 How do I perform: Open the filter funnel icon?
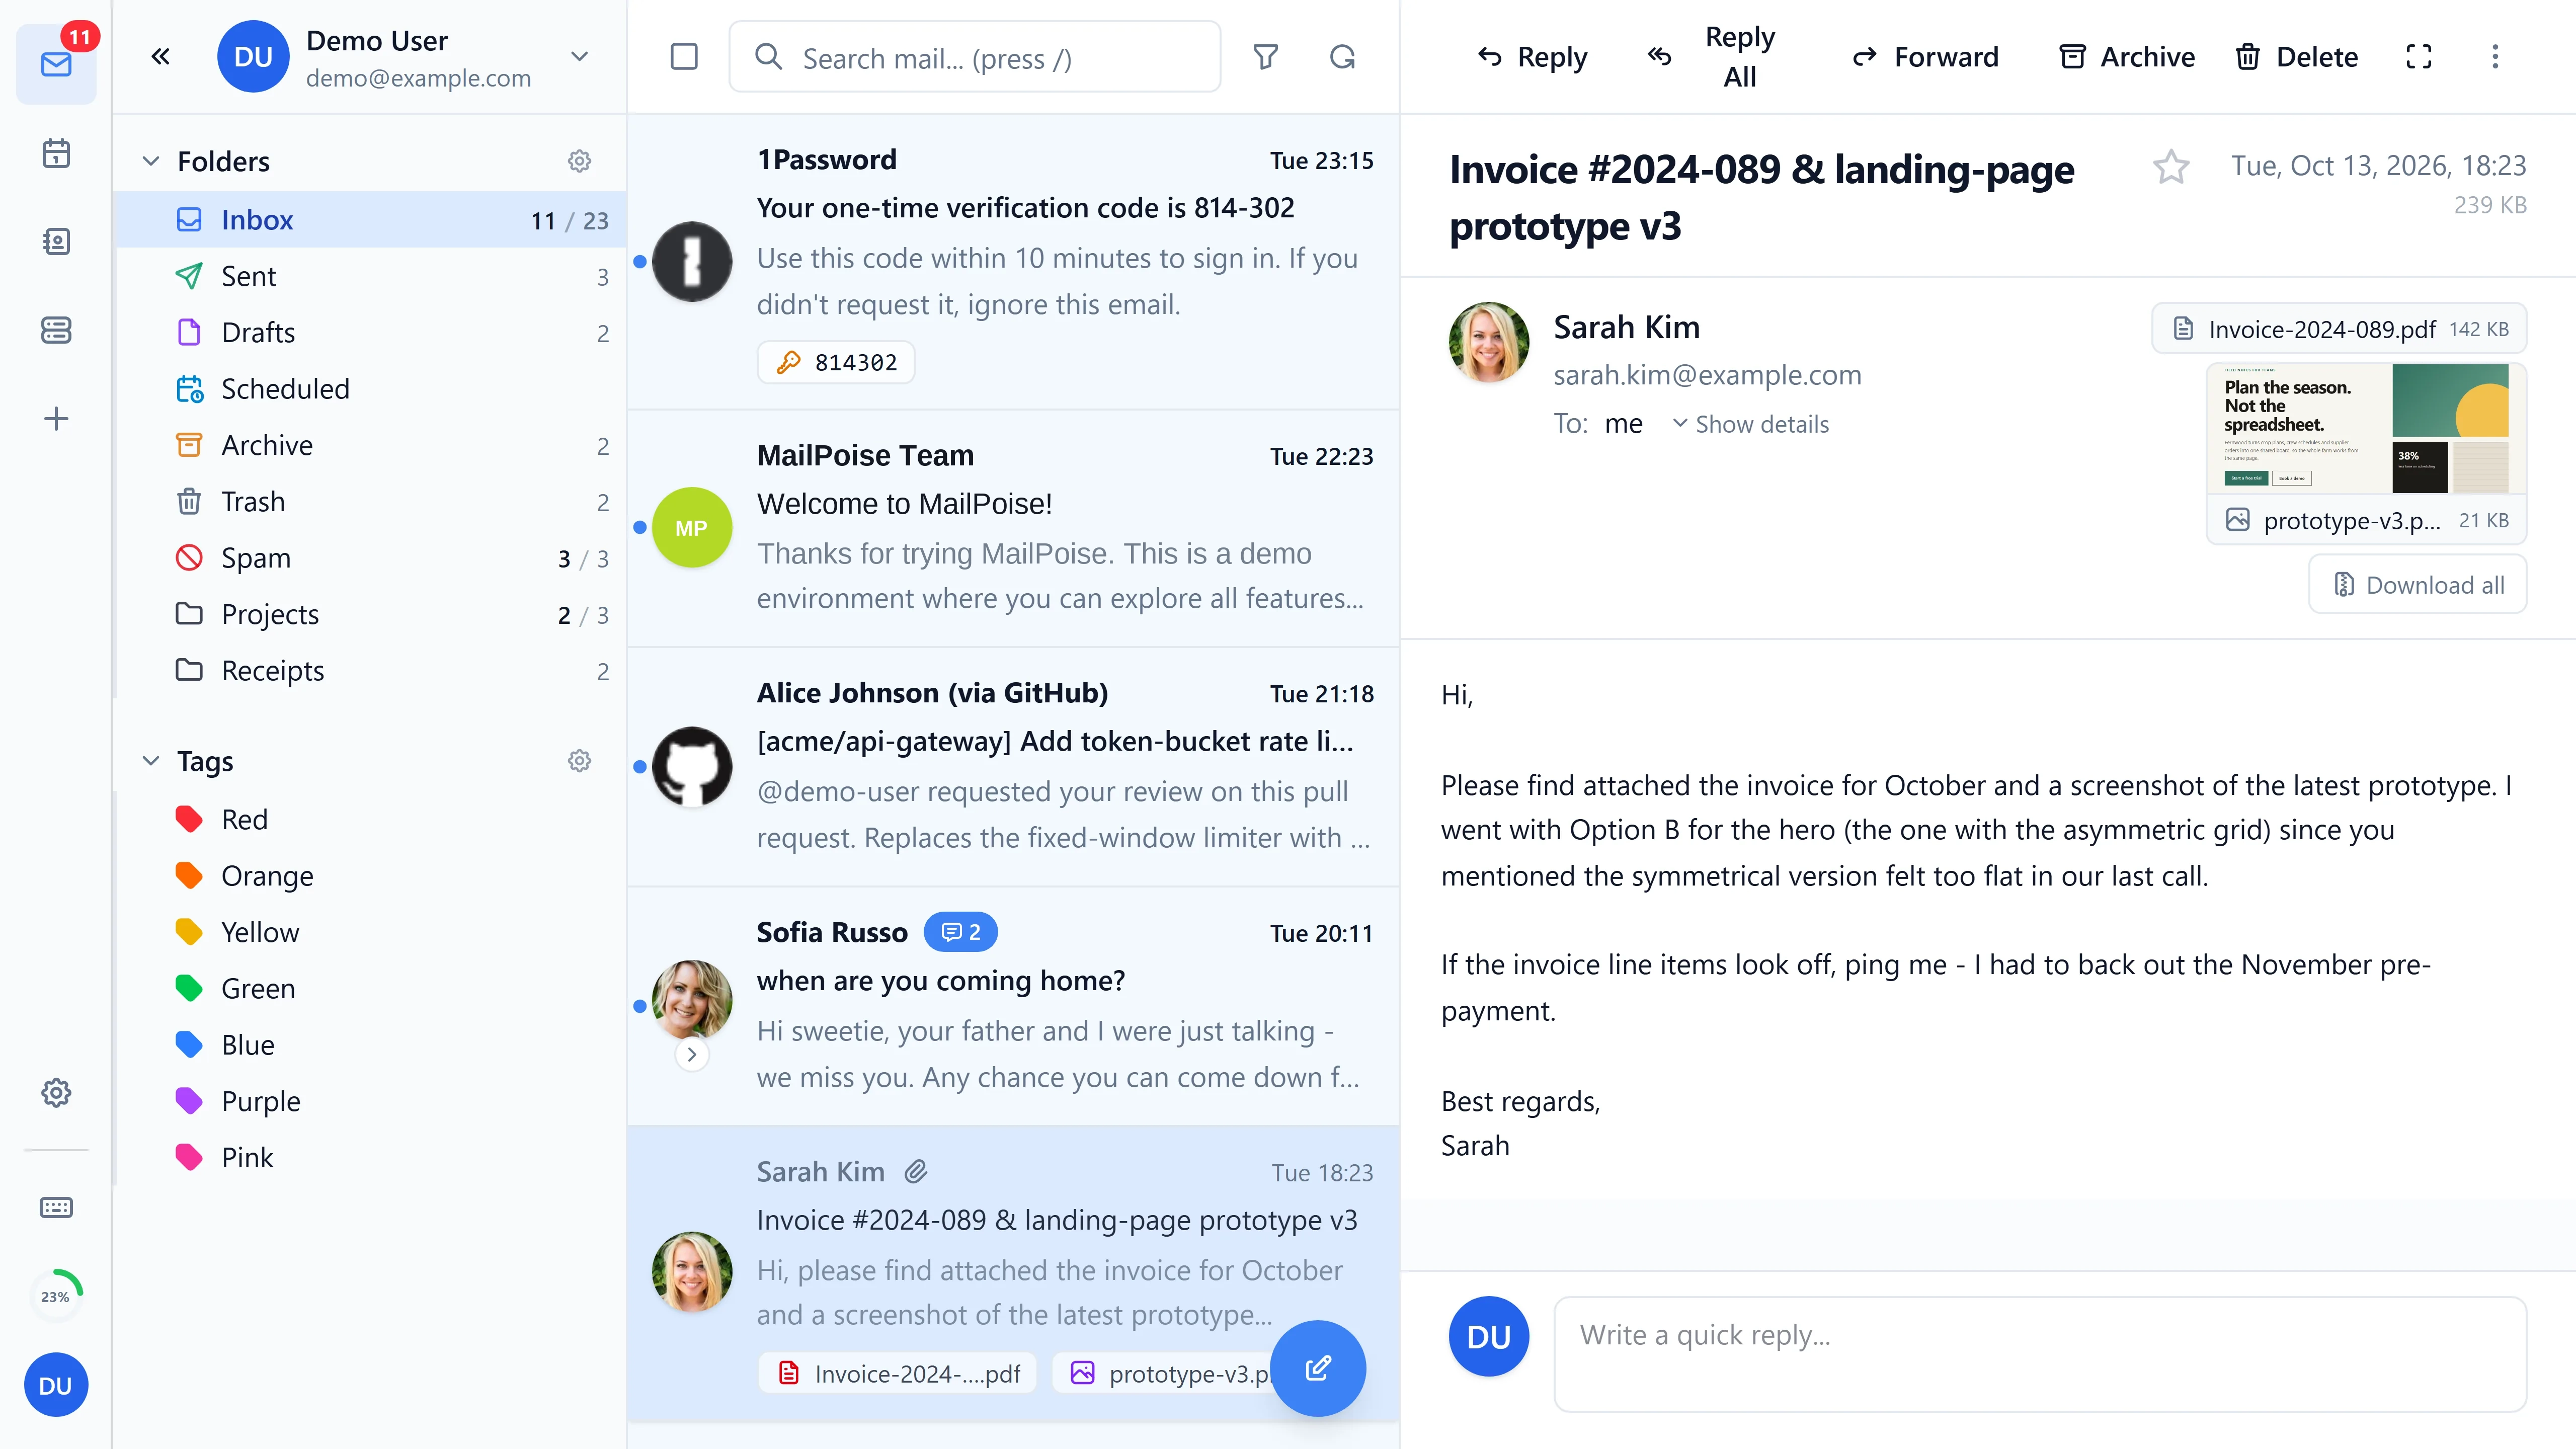pyautogui.click(x=1266, y=57)
